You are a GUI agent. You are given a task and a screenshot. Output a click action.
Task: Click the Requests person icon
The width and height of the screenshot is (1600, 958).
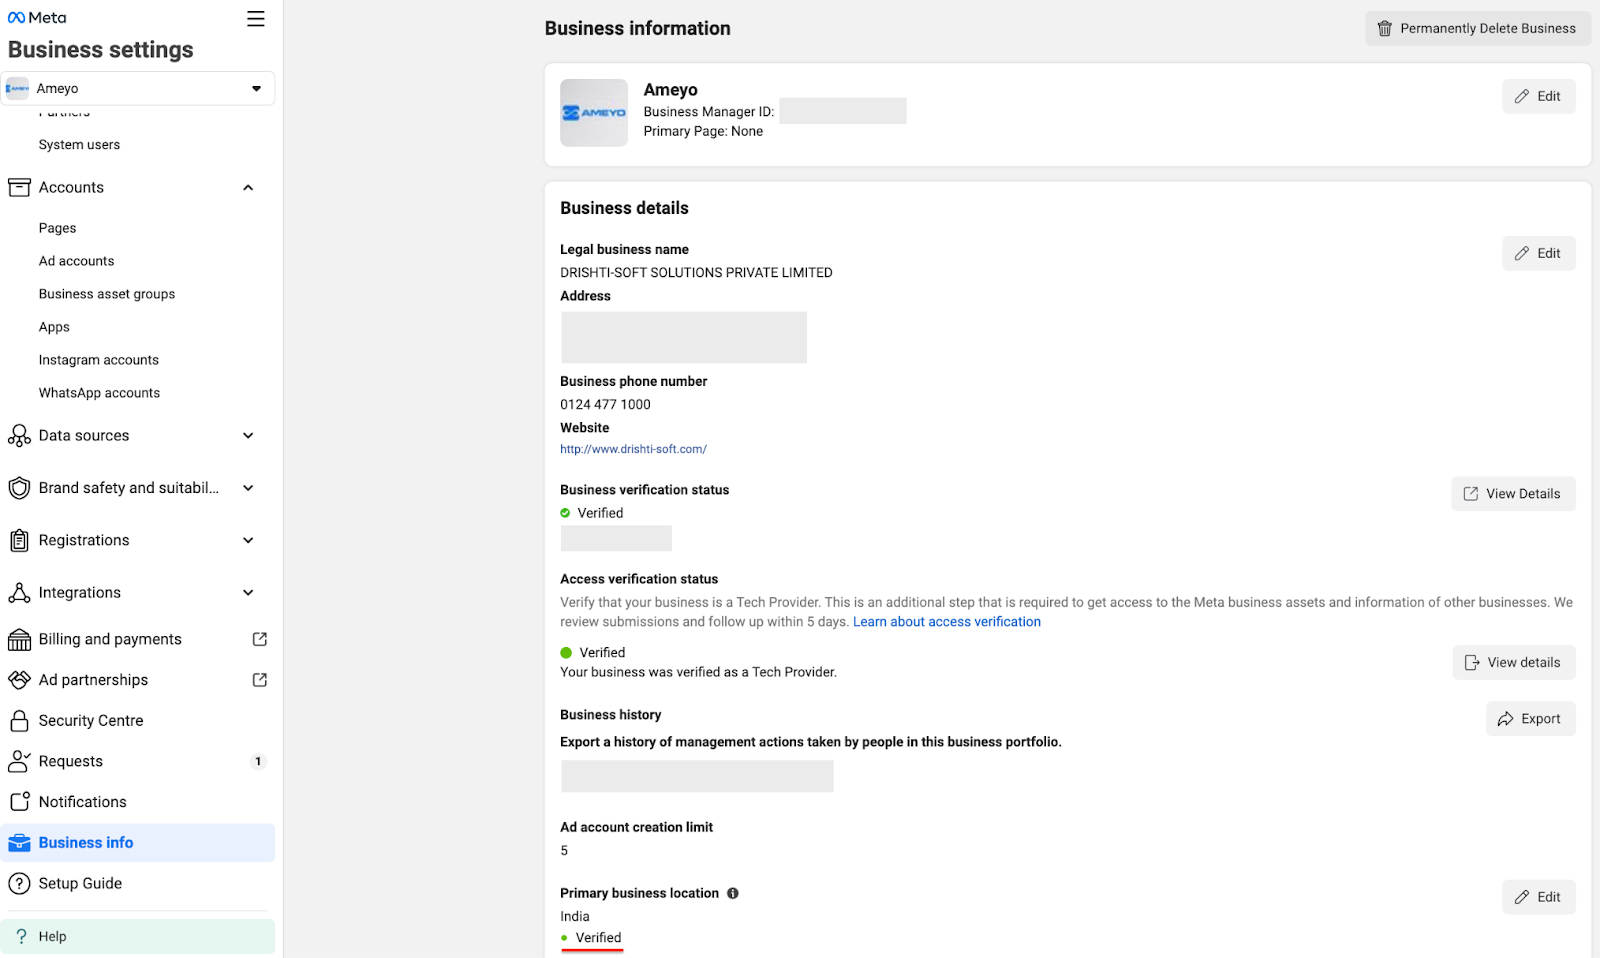tap(19, 762)
